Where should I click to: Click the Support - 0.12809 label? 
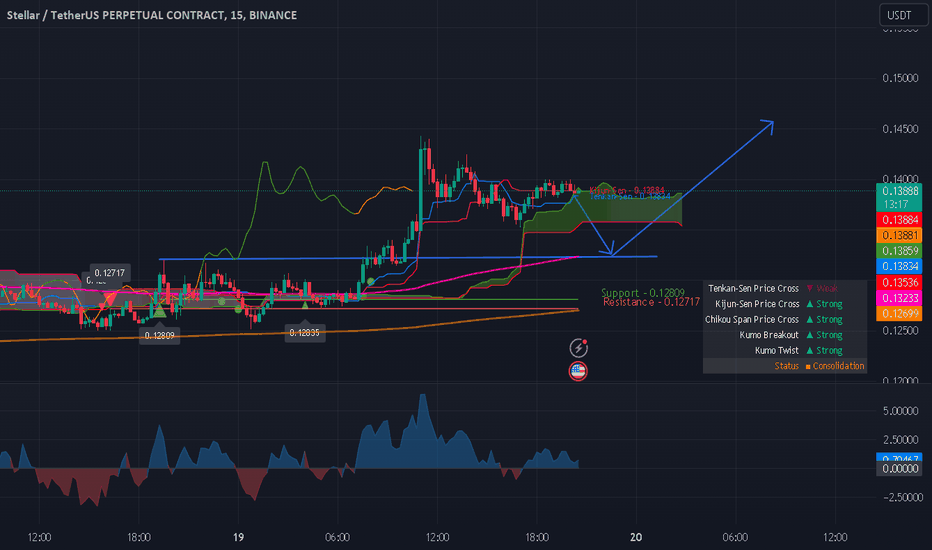643,293
